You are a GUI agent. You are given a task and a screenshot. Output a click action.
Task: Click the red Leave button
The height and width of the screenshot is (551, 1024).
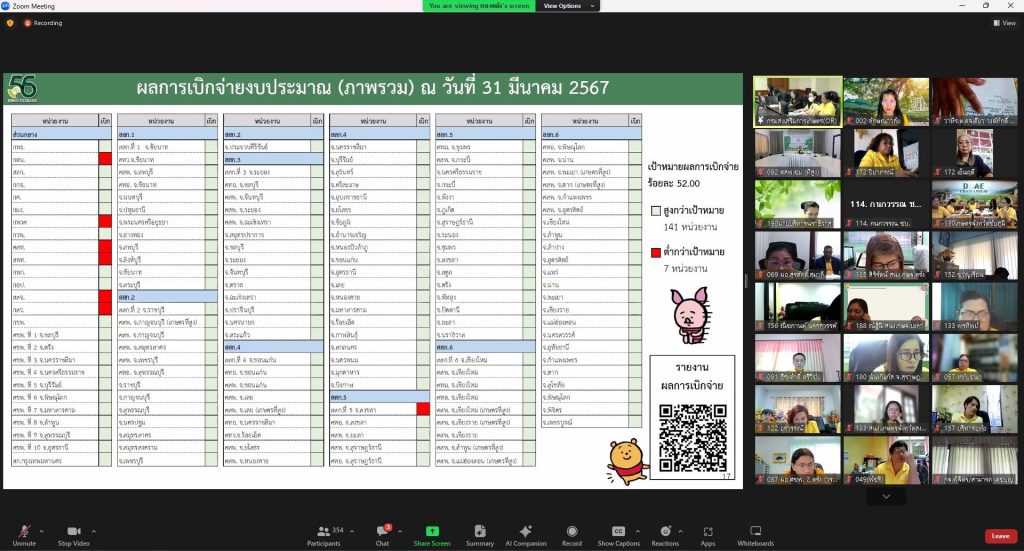tap(1000, 536)
